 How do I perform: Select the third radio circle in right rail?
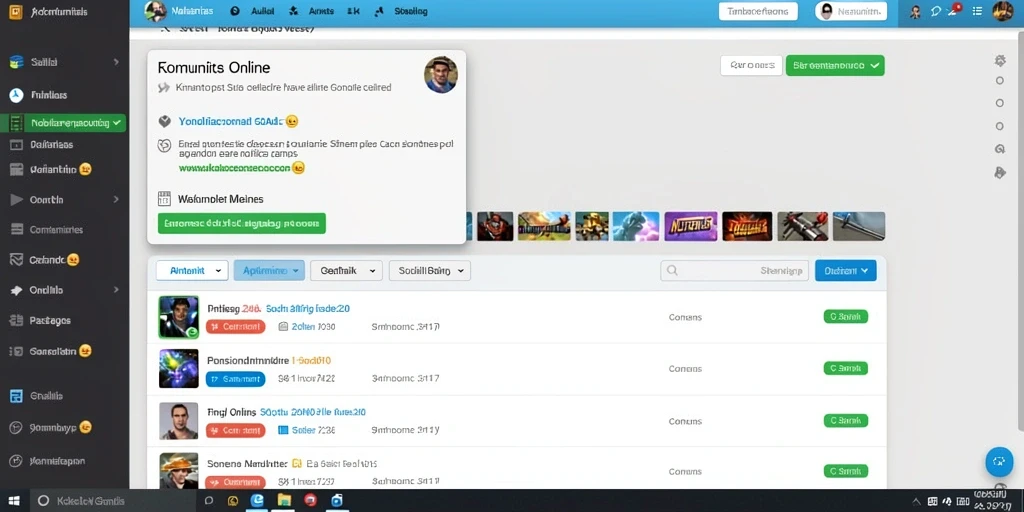pyautogui.click(x=999, y=126)
